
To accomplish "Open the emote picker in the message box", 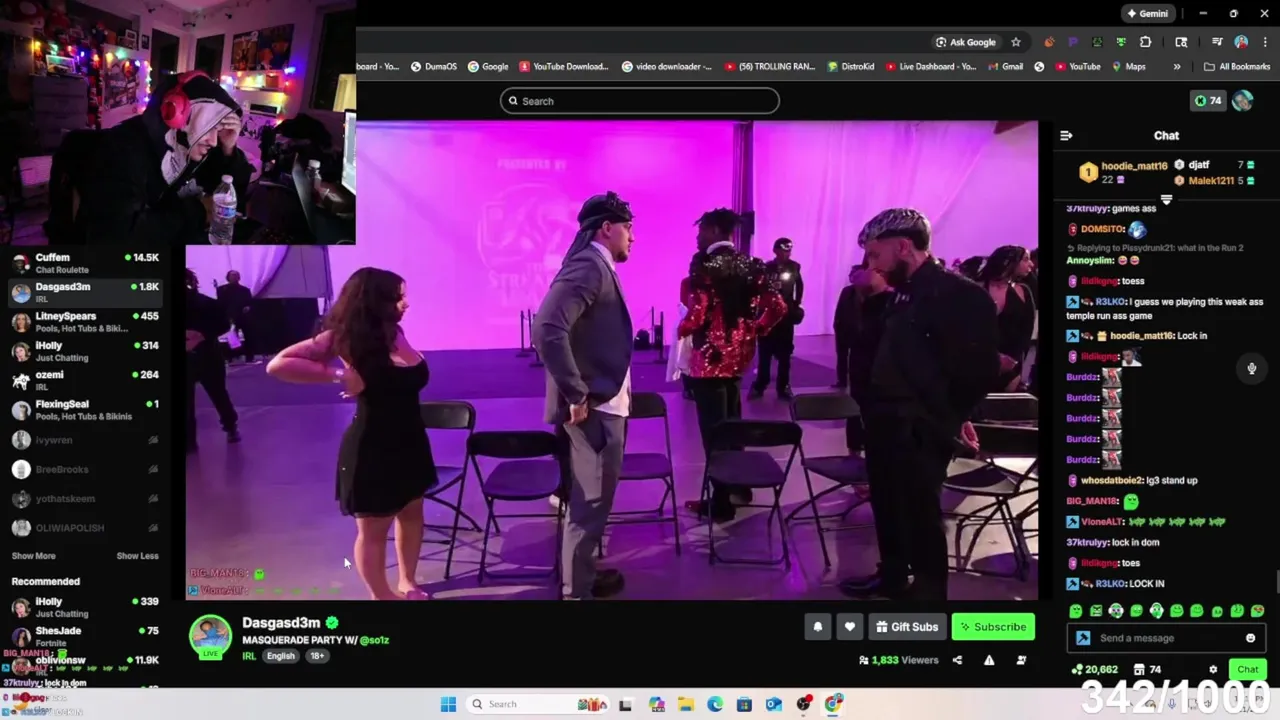I will 1250,638.
